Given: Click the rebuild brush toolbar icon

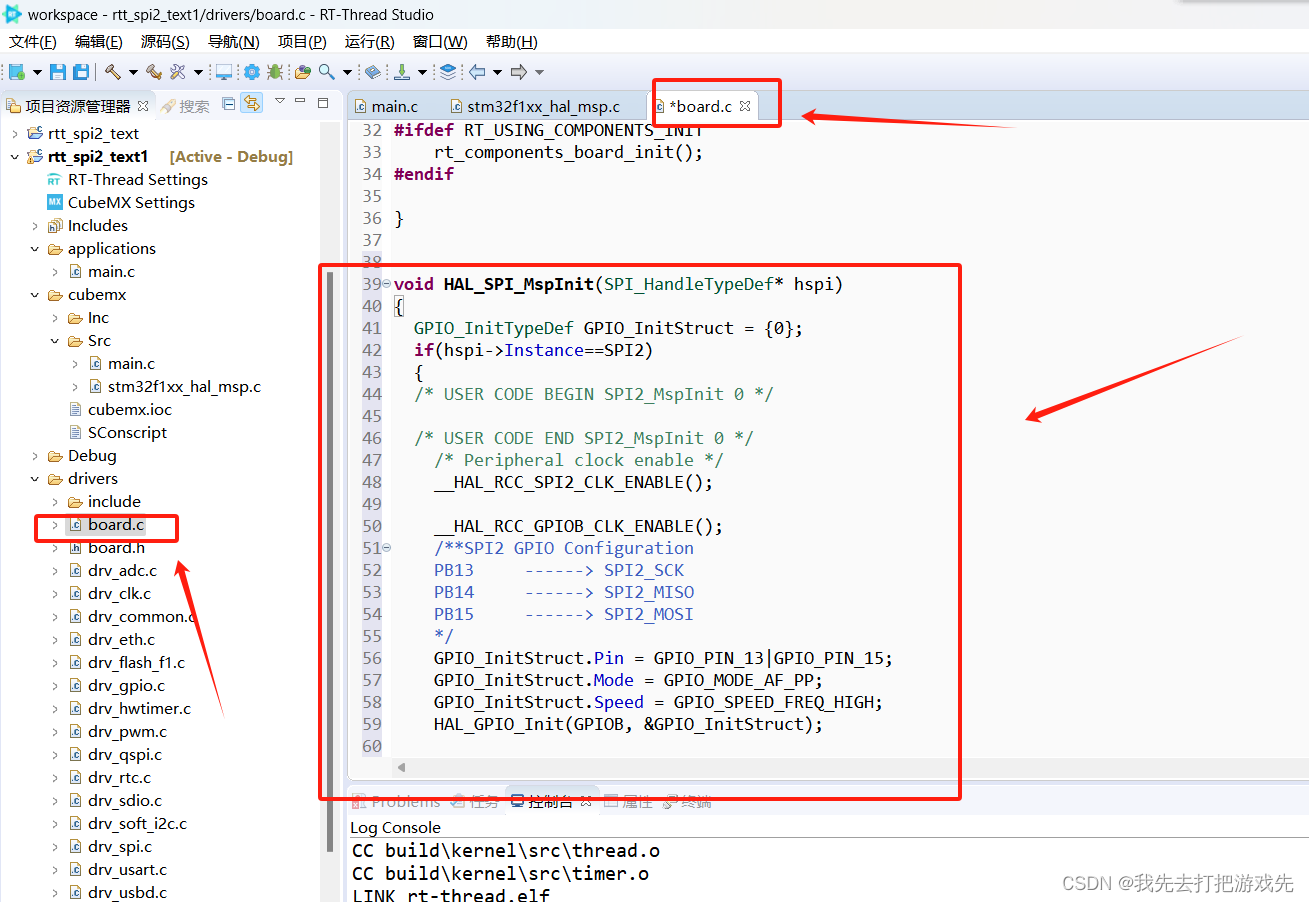Looking at the screenshot, I should (x=153, y=72).
